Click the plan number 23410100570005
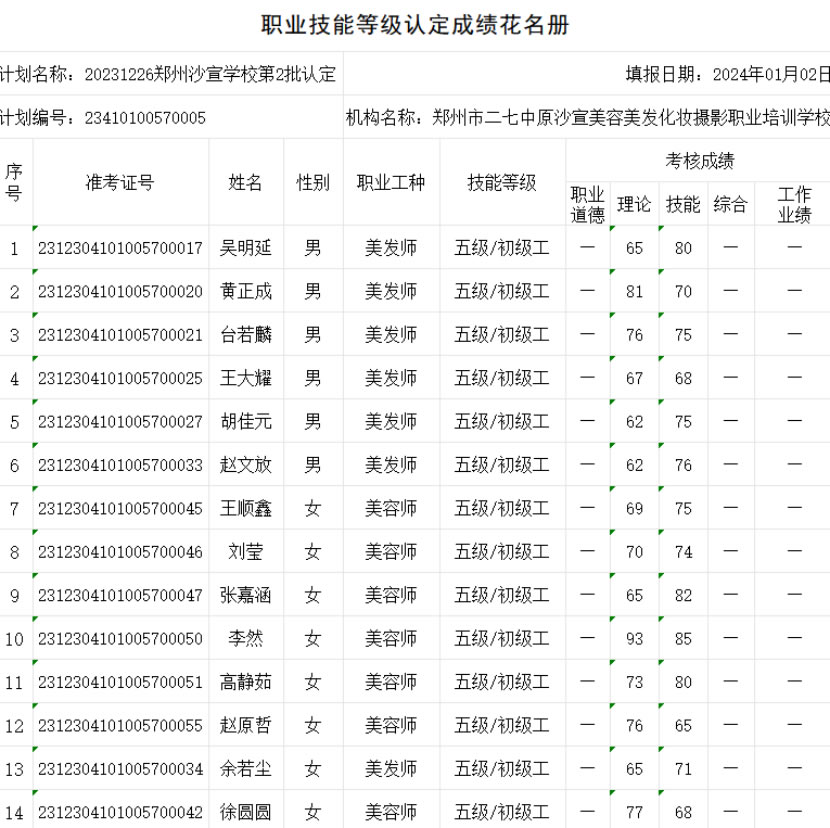Viewport: 830px width, 828px height. coord(145,118)
